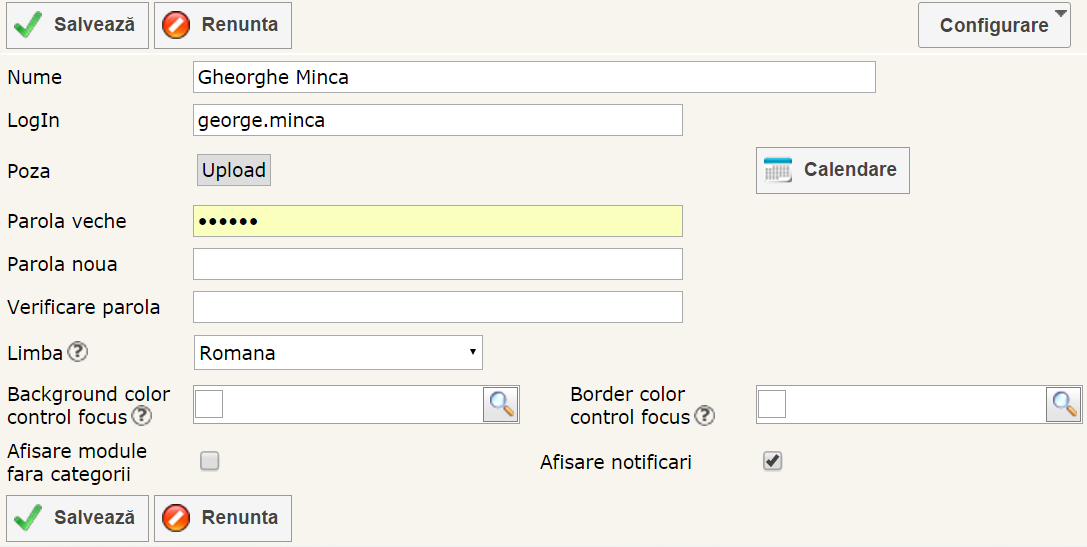Click the bottom Salvează button

pyautogui.click(x=77, y=517)
